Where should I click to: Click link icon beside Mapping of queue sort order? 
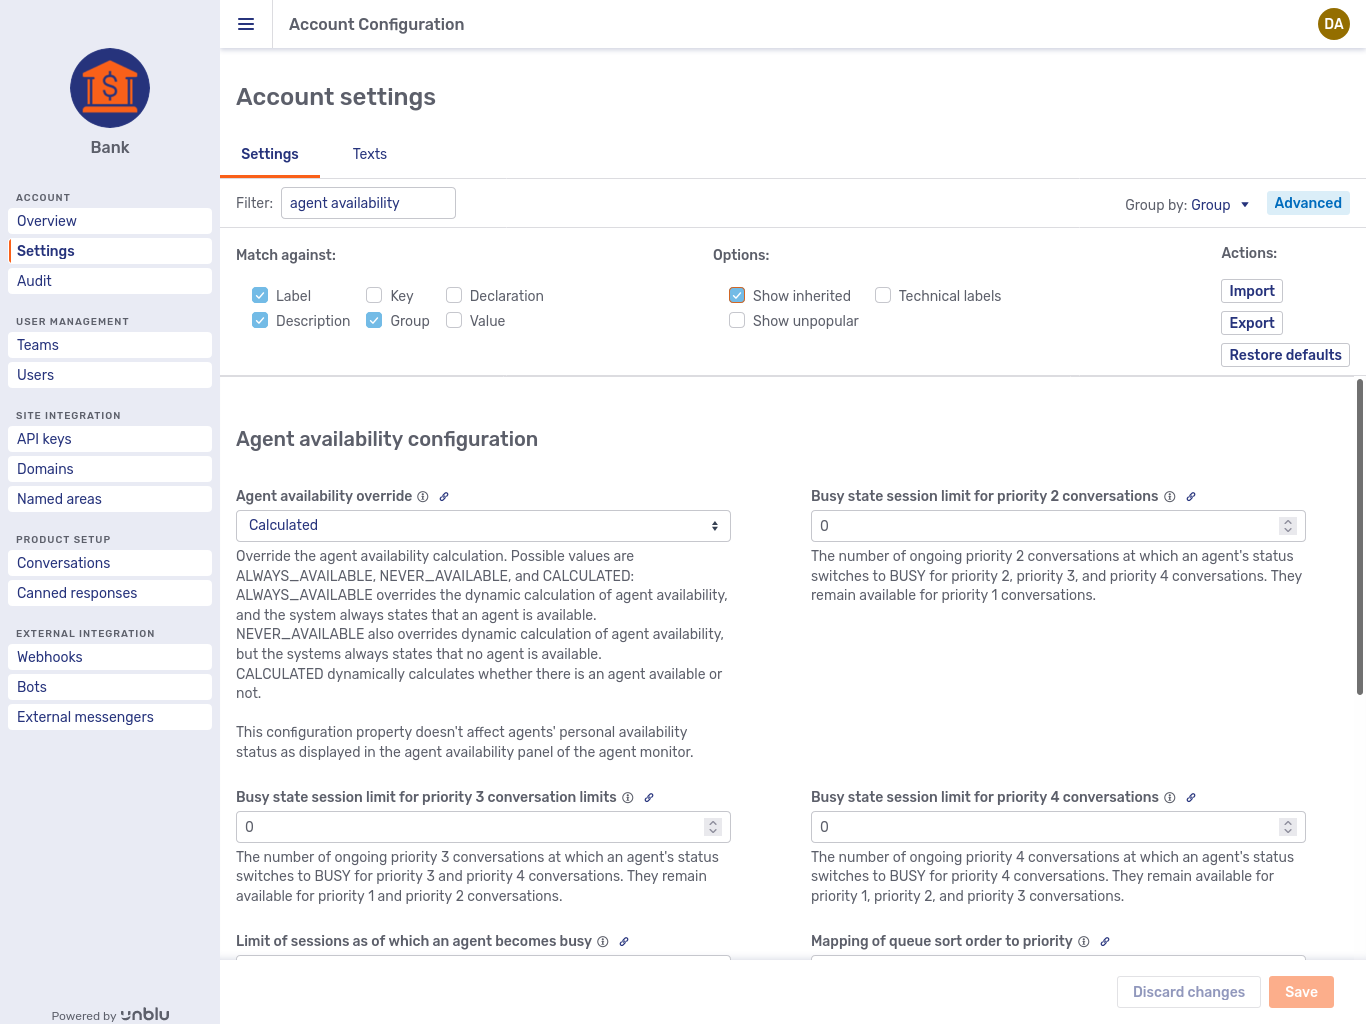coord(1105,941)
